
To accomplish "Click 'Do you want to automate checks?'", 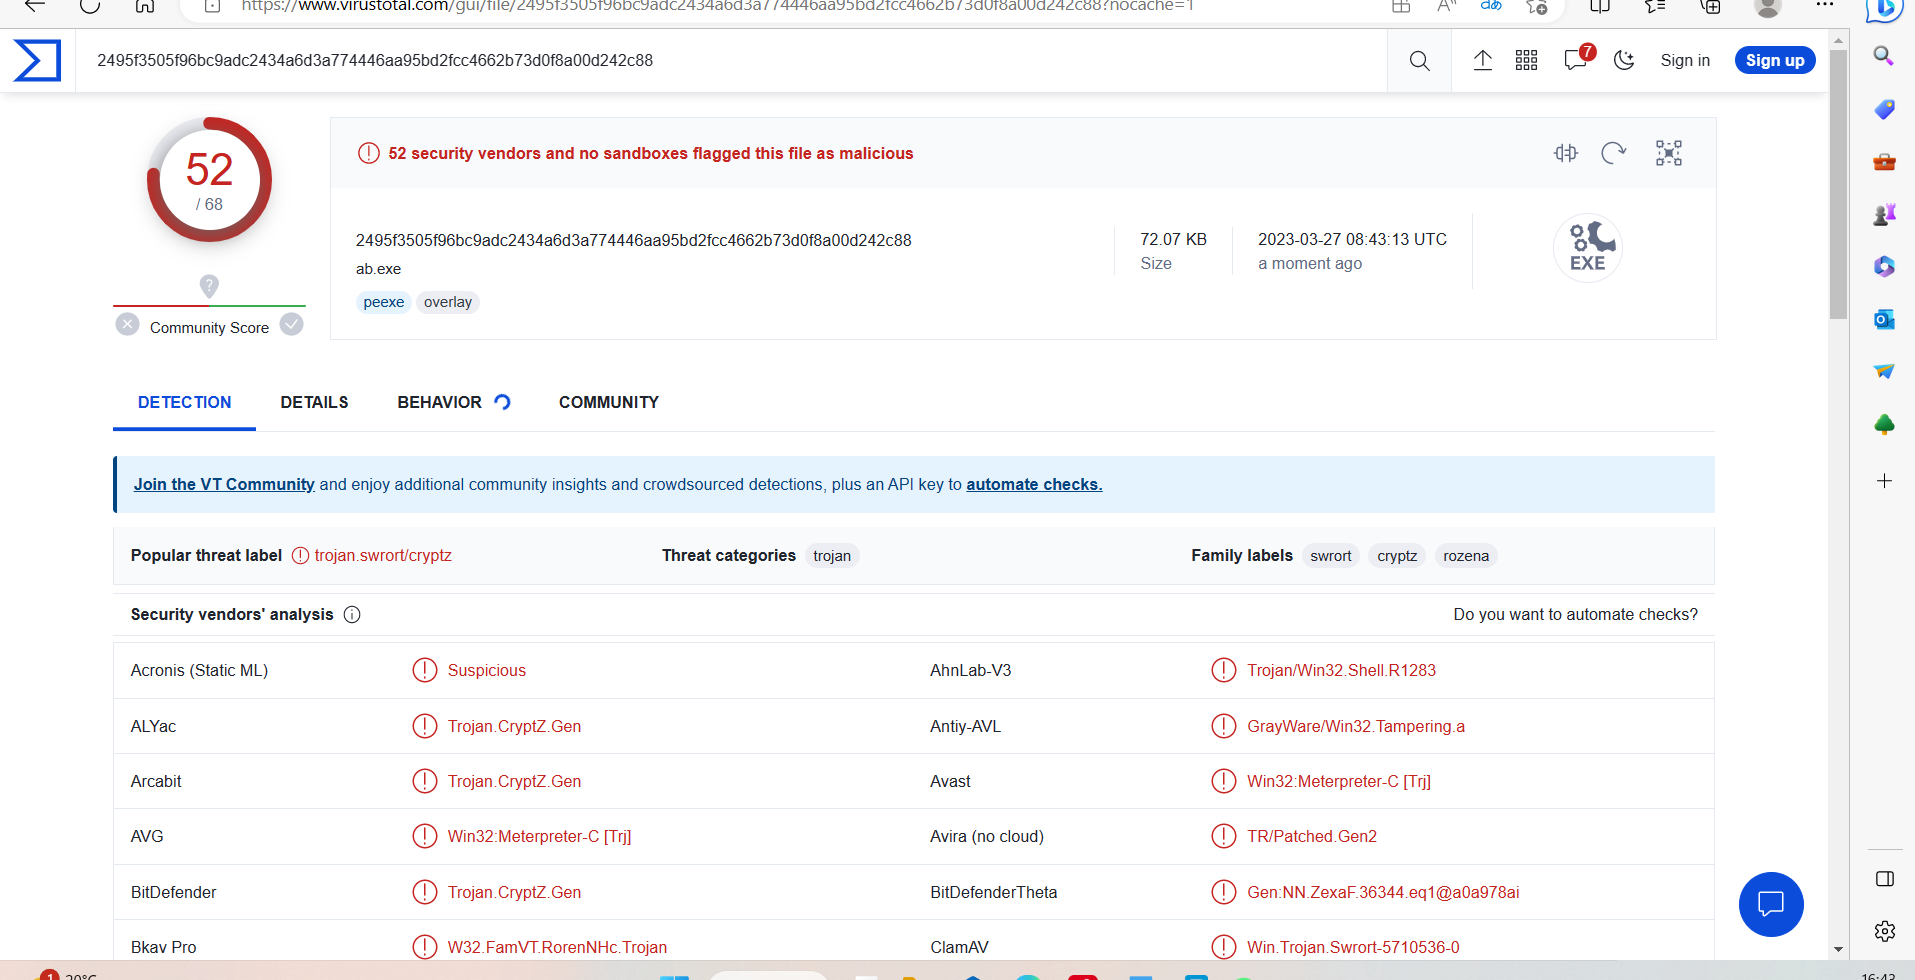I will (1576, 615).
